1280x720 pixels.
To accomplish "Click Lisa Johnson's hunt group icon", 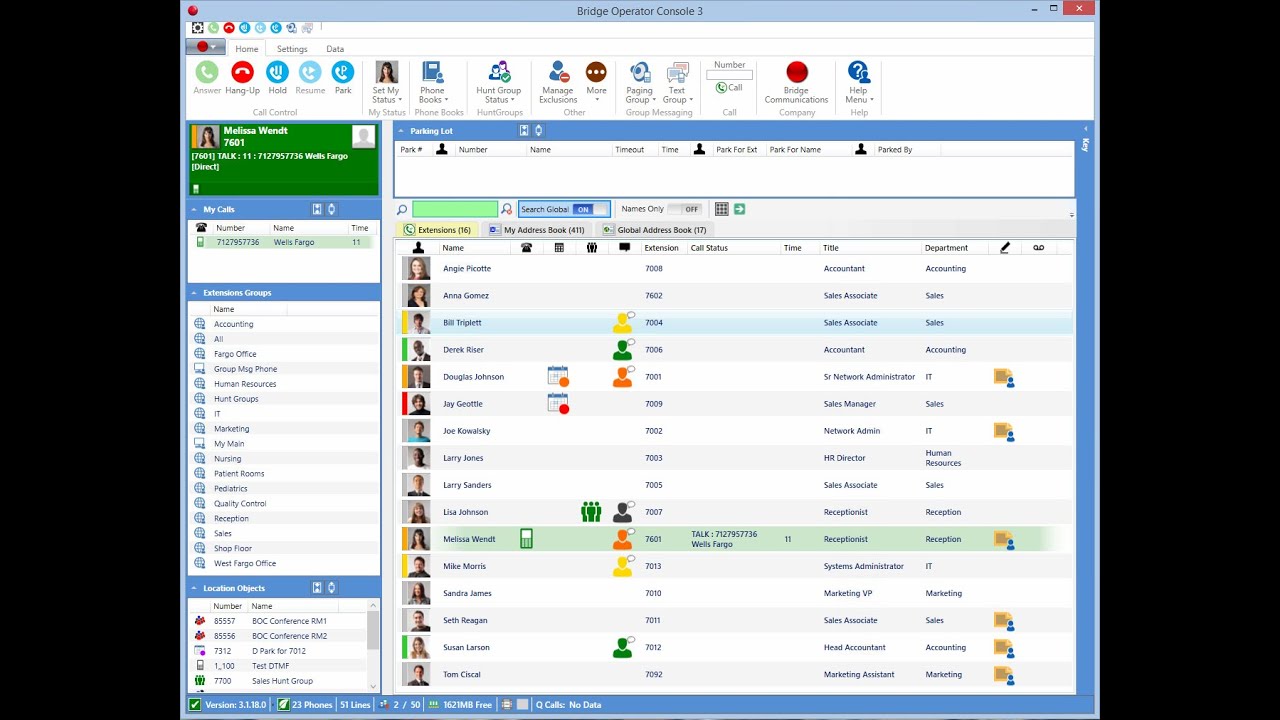I will pyautogui.click(x=591, y=512).
